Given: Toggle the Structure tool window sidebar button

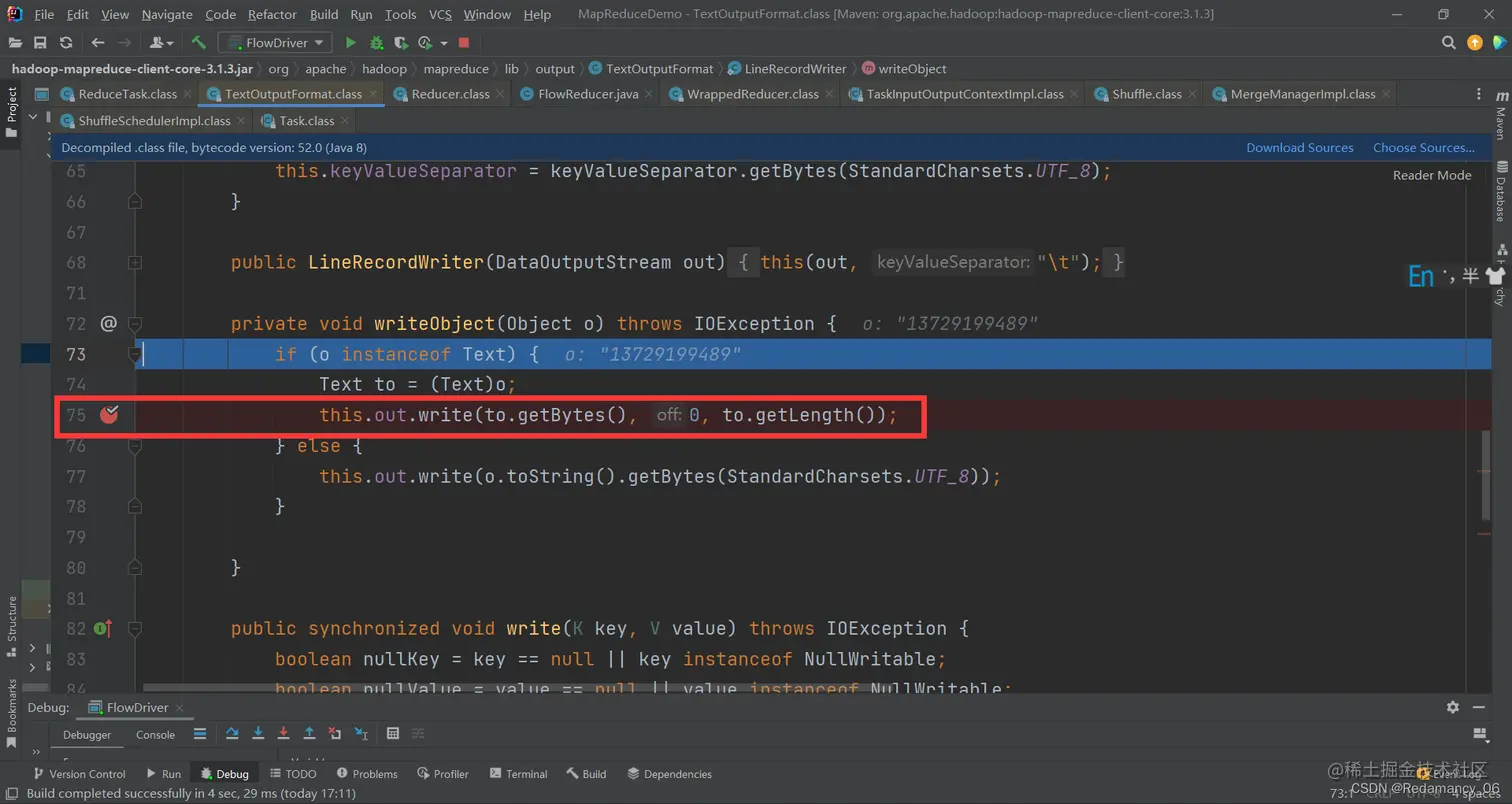Looking at the screenshot, I should coord(12,625).
